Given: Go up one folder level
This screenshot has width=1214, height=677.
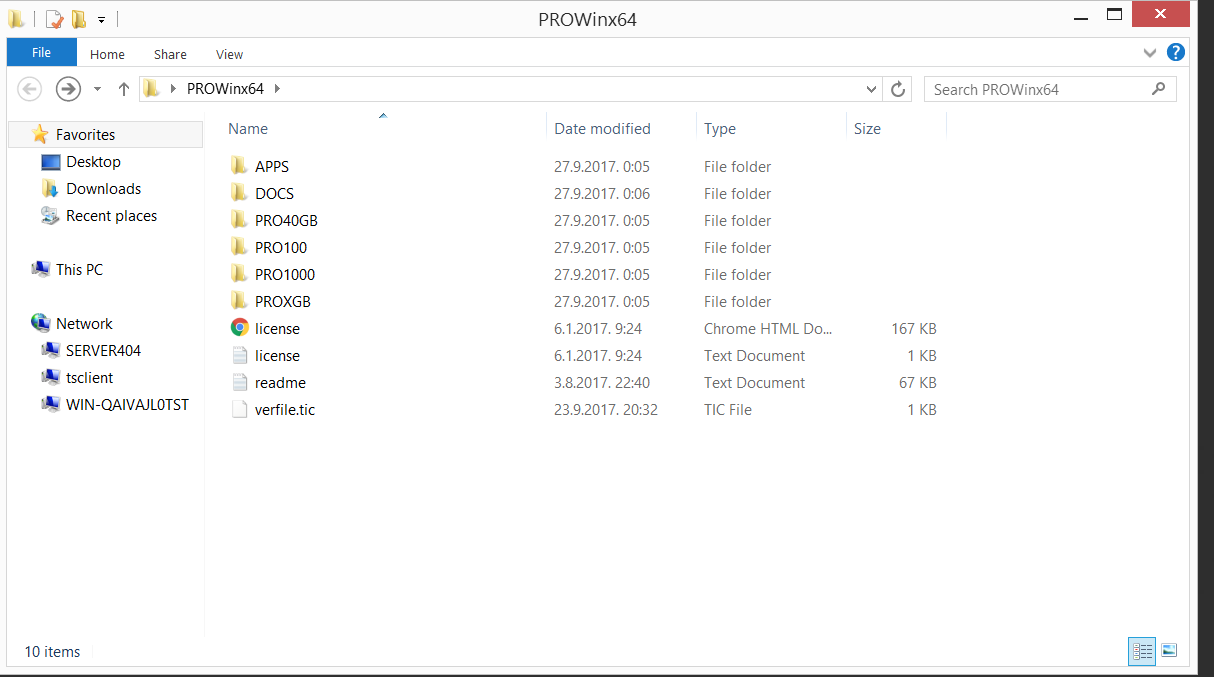Looking at the screenshot, I should pos(124,89).
